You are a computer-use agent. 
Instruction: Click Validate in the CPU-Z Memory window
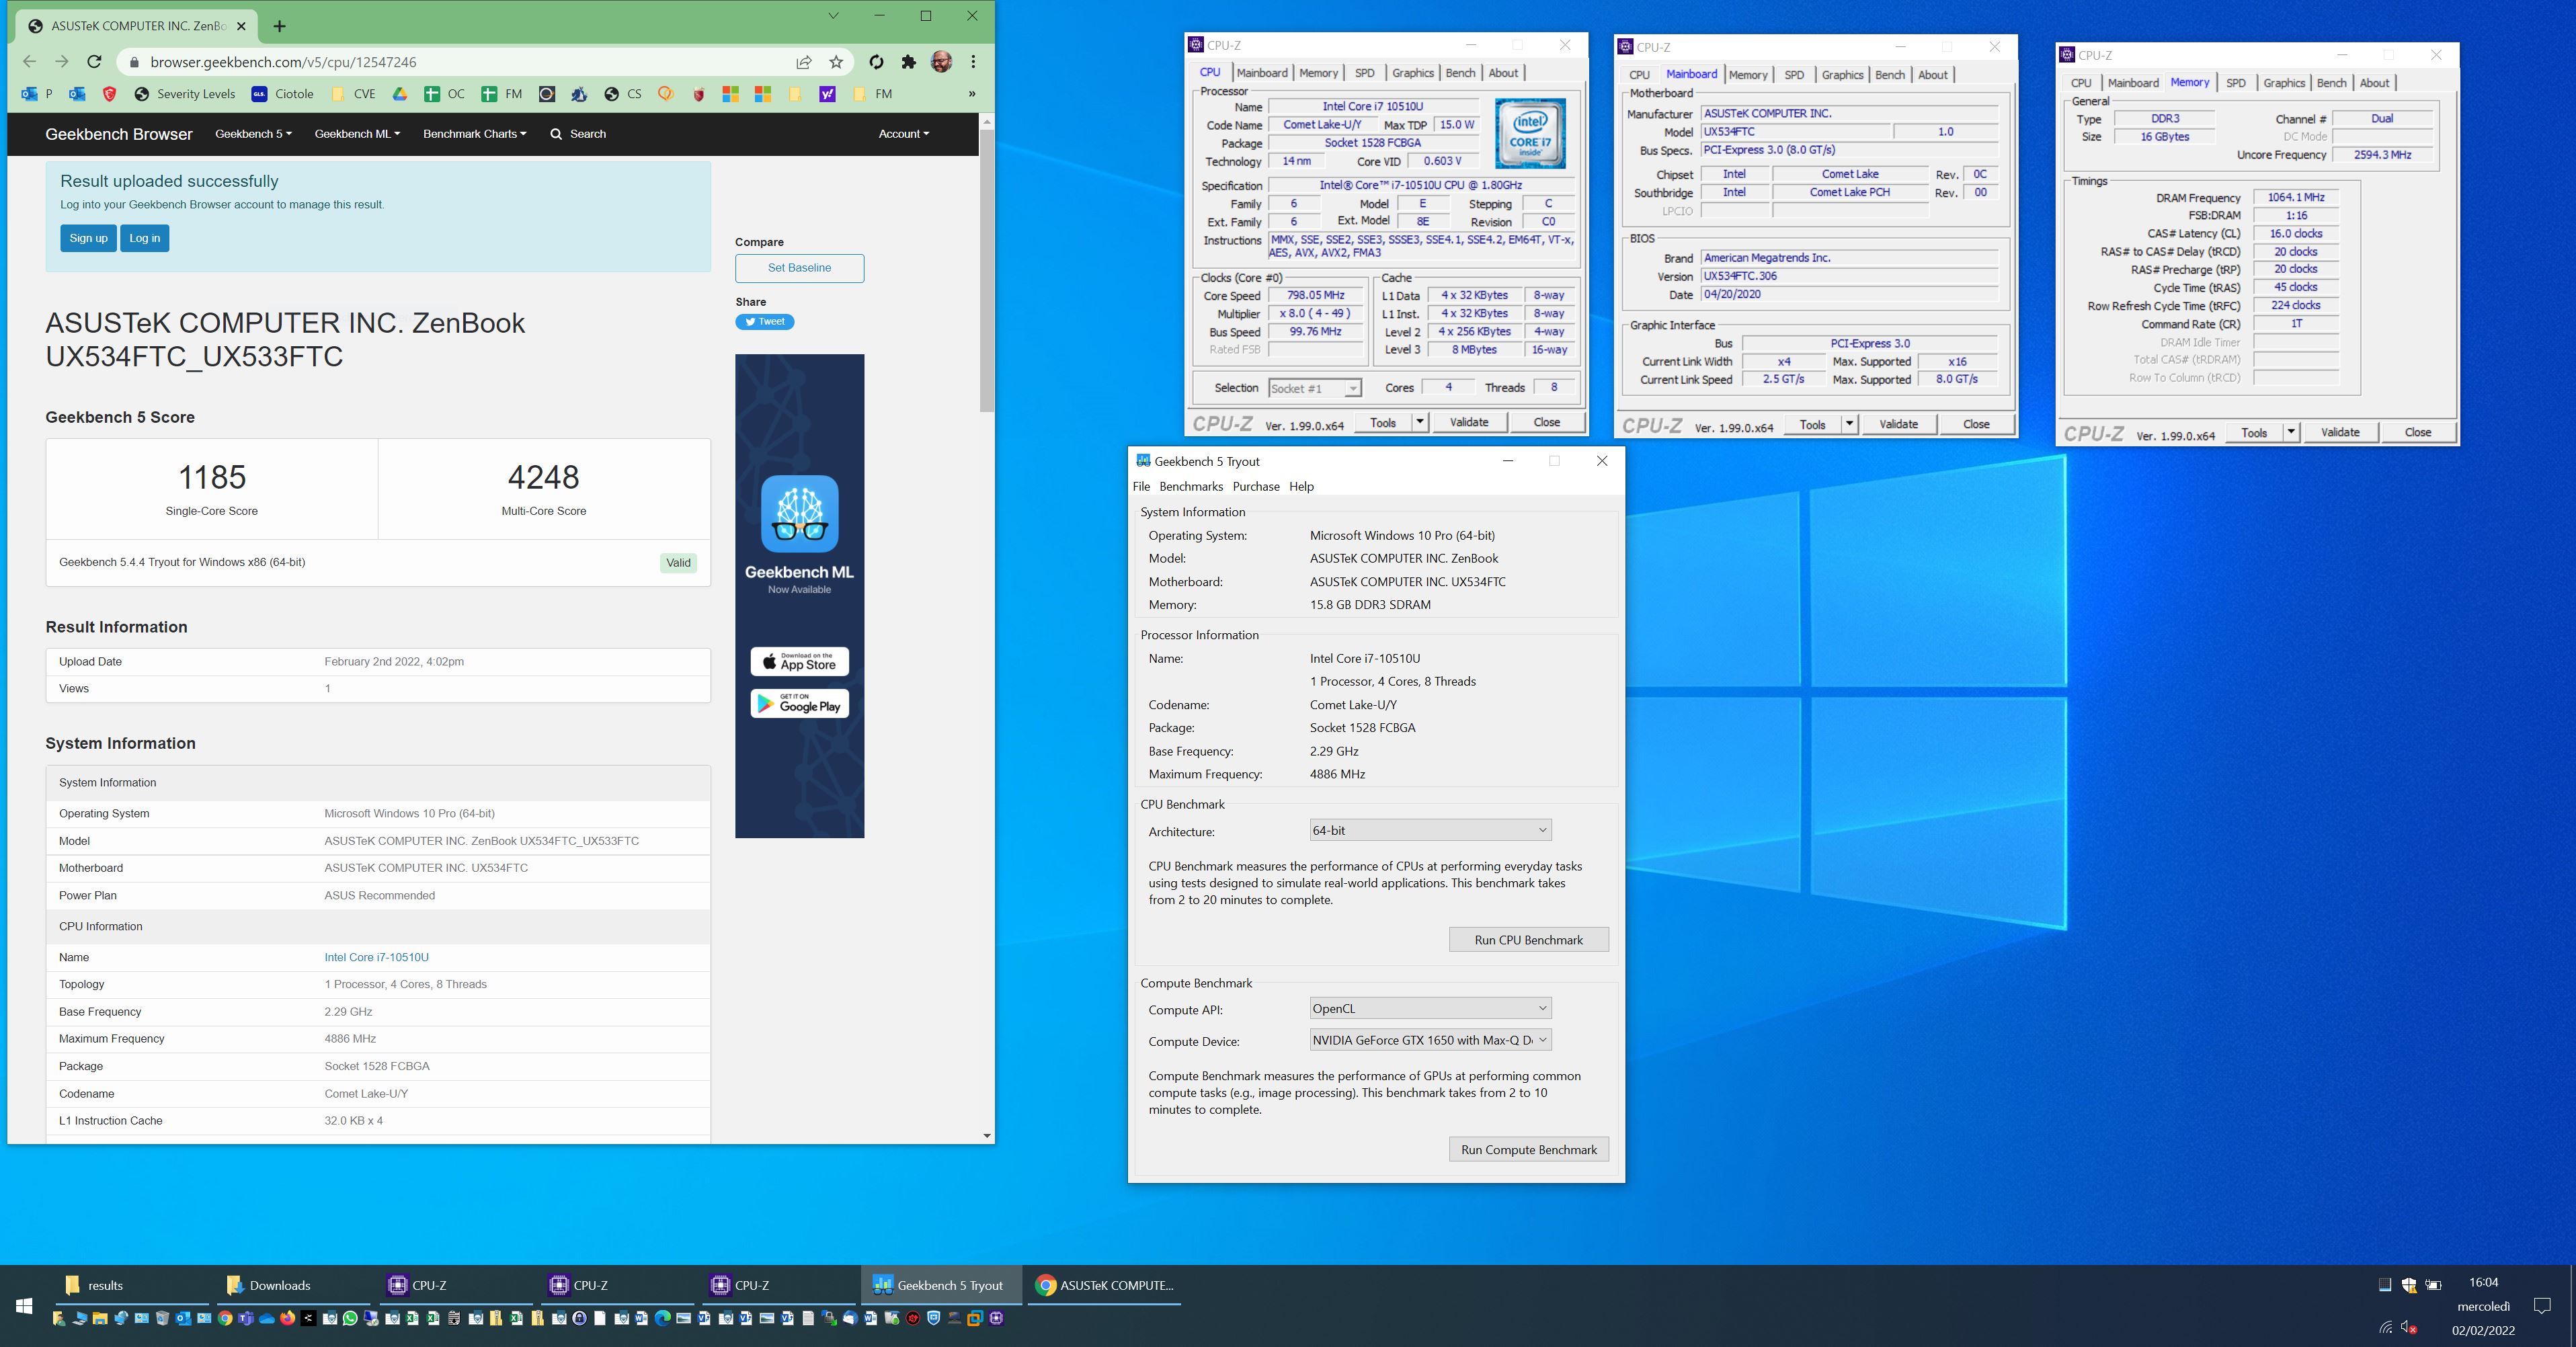point(2339,432)
